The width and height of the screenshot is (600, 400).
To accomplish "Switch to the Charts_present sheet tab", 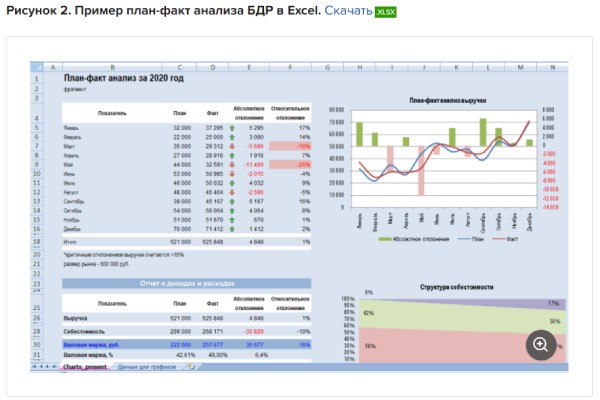I will coord(84,367).
